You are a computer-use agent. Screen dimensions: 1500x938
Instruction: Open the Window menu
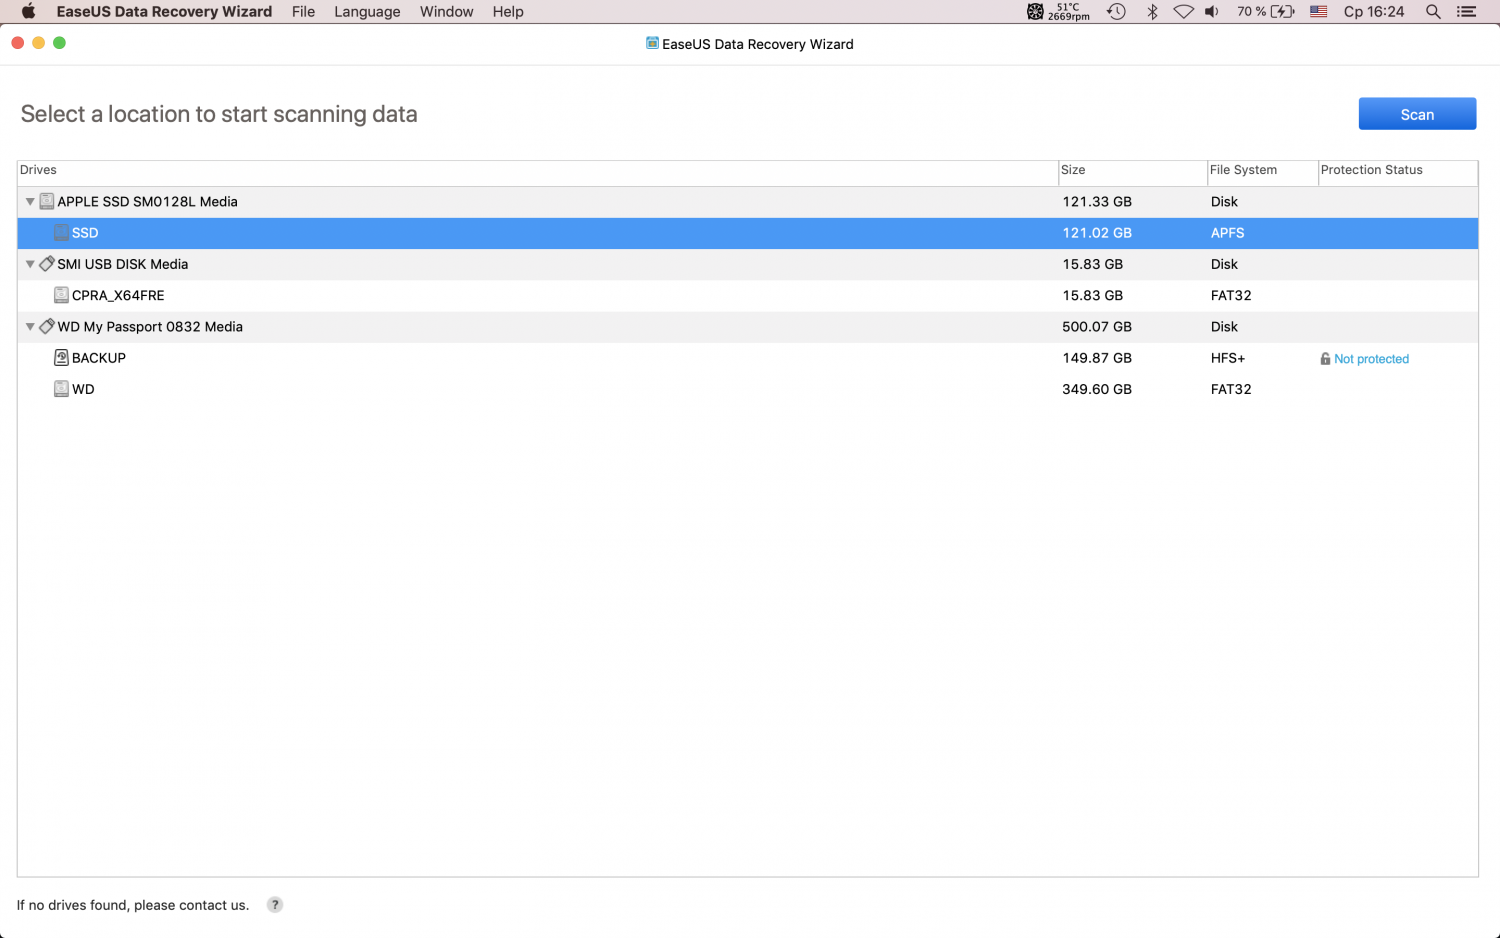point(446,12)
